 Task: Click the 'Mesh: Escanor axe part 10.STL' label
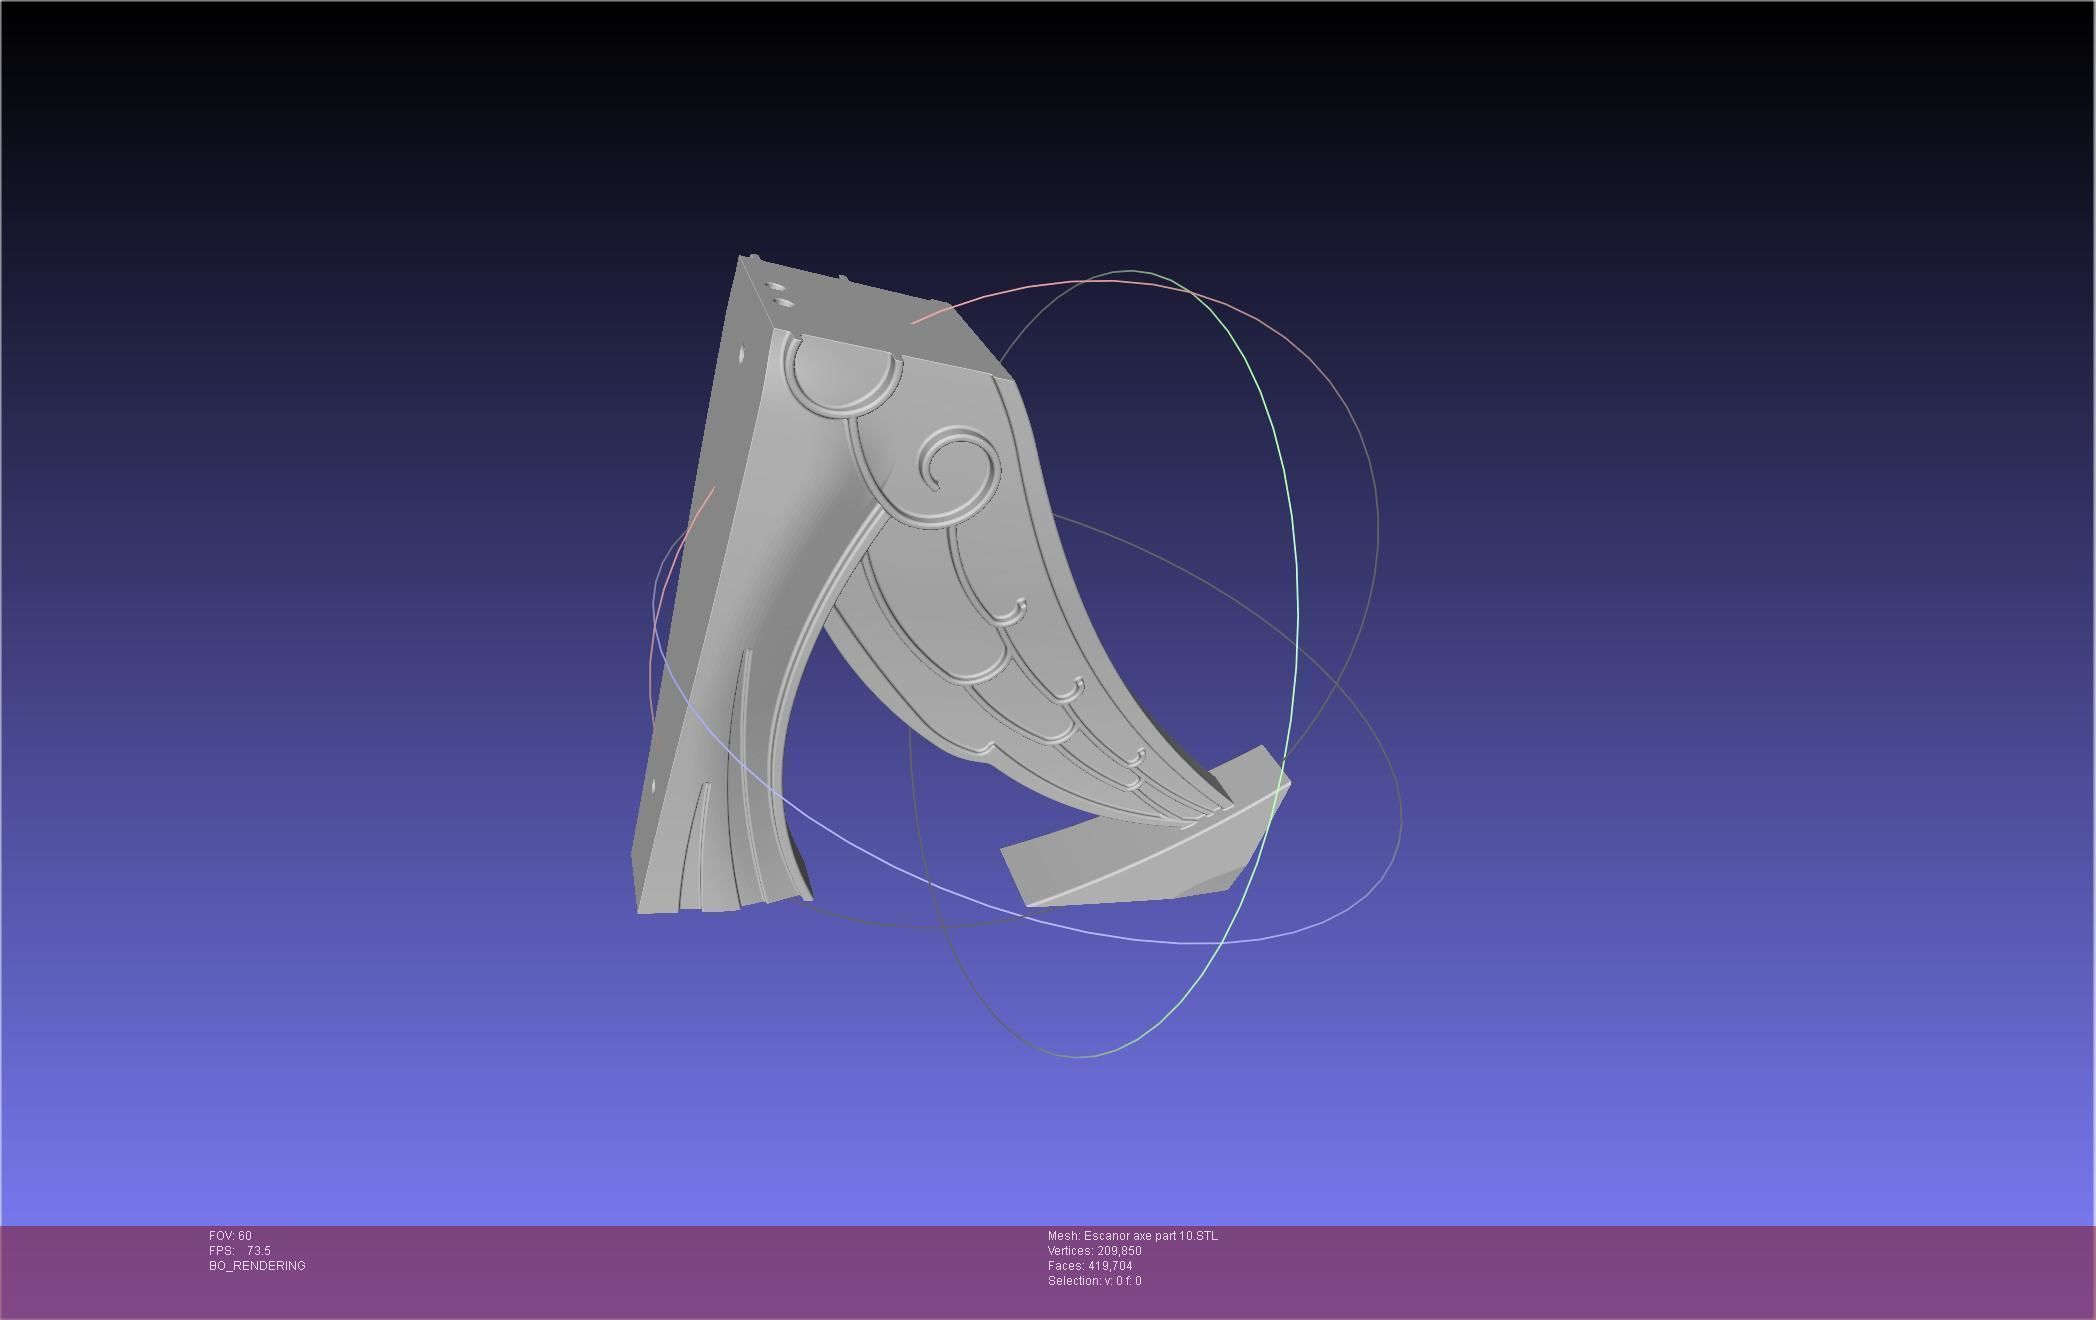1133,1236
